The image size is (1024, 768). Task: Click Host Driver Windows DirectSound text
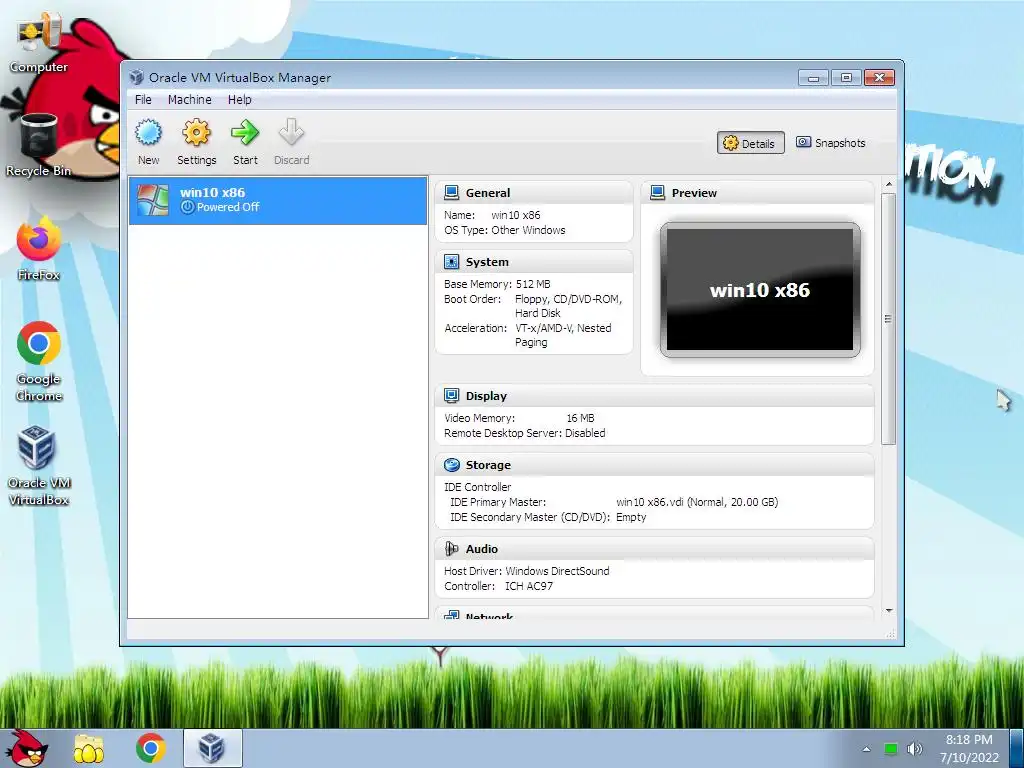(x=526, y=571)
